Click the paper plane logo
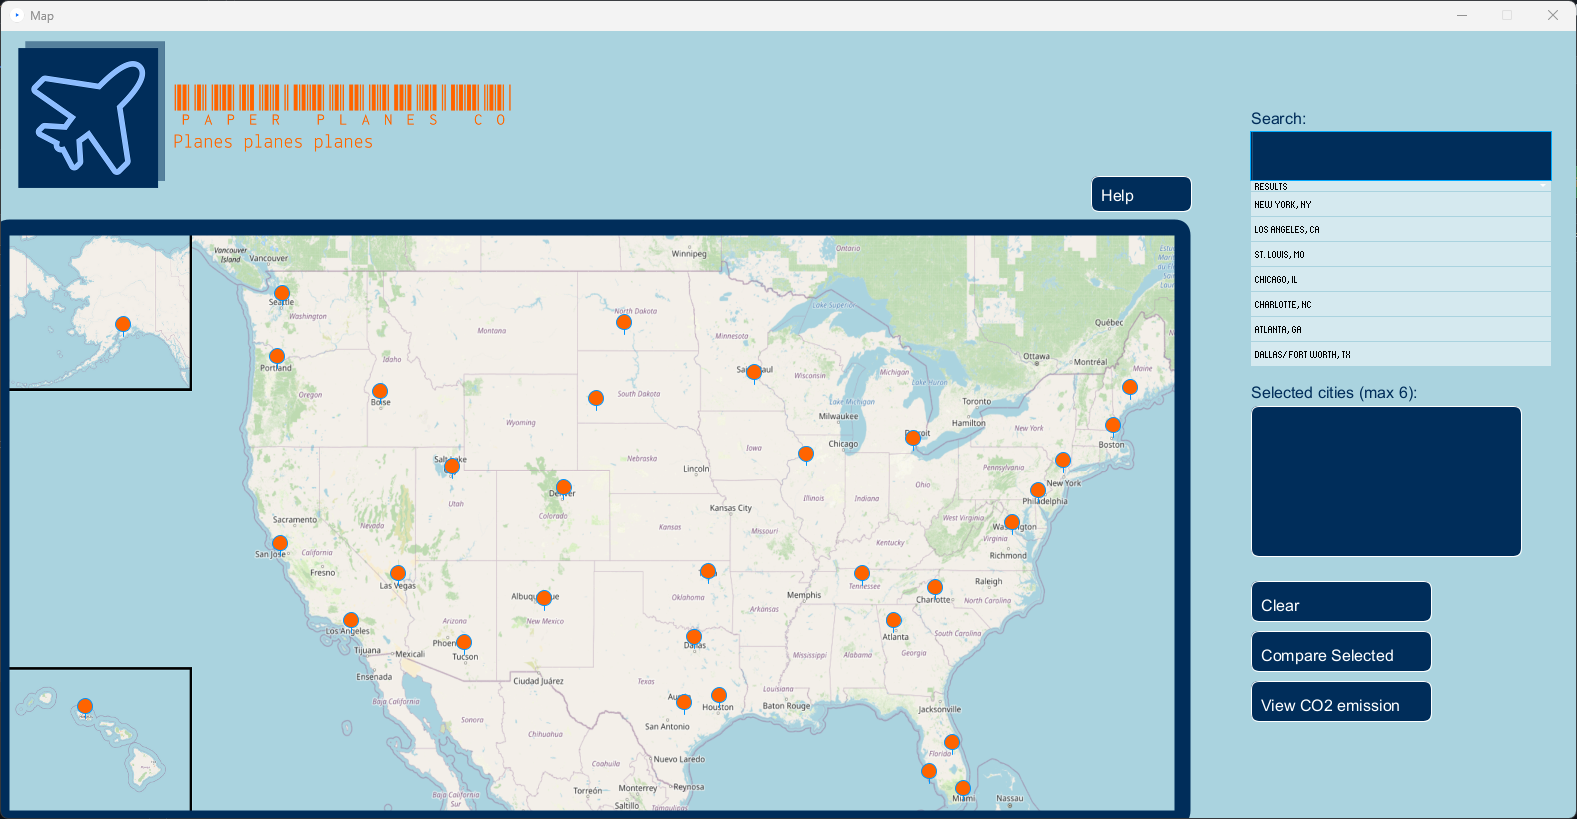The image size is (1577, 819). [x=89, y=117]
